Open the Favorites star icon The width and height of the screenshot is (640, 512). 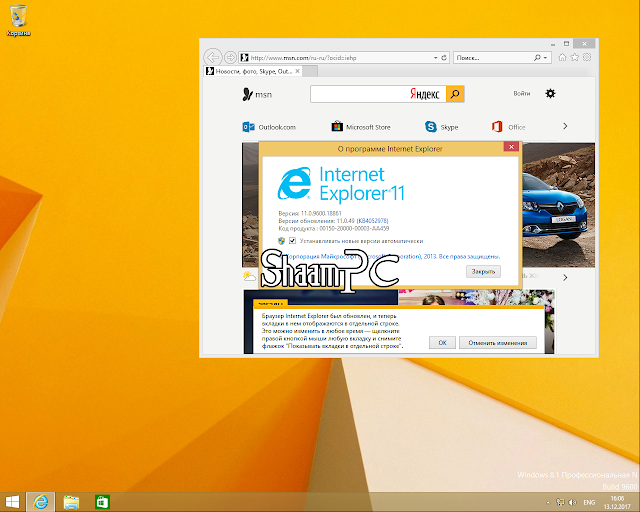575,58
